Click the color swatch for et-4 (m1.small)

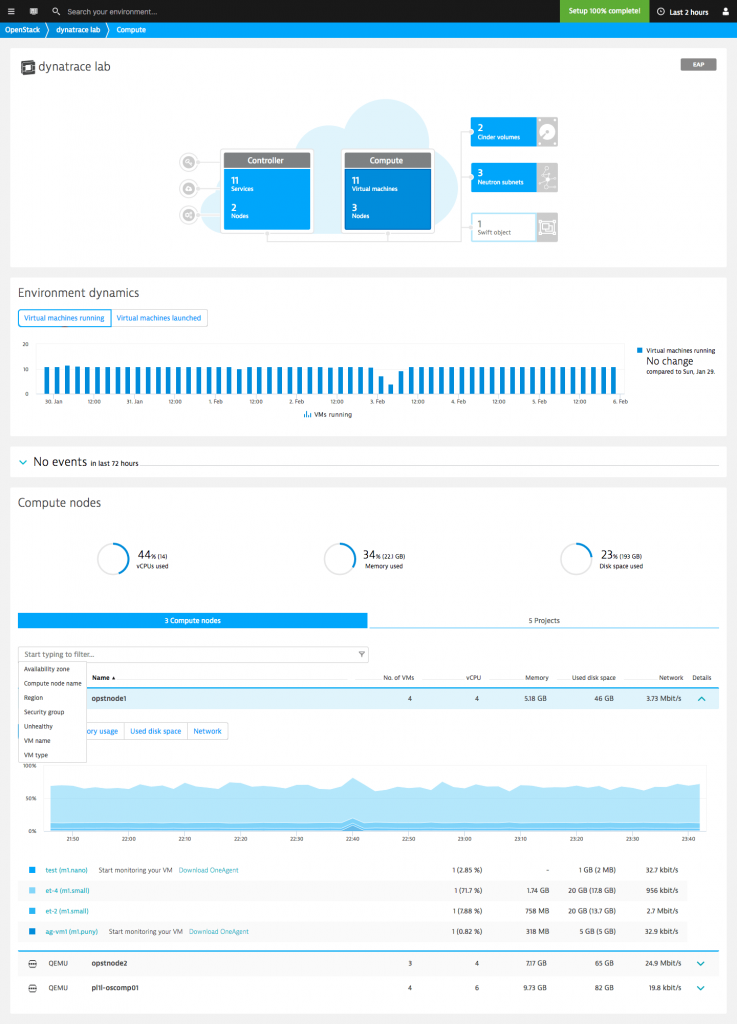point(32,891)
